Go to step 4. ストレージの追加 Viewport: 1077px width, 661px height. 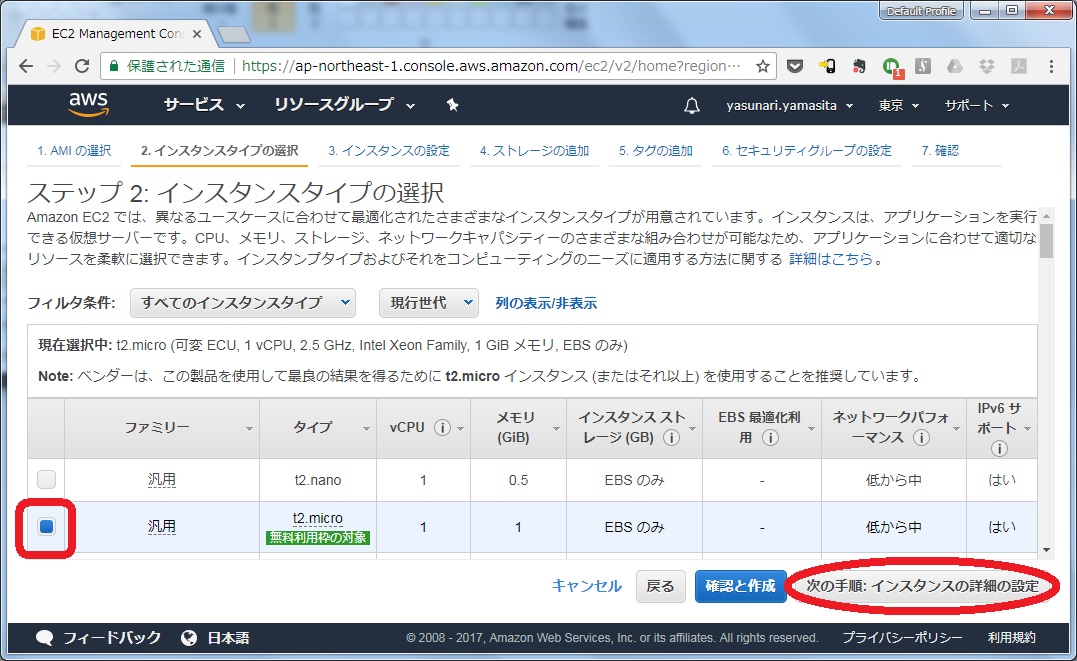click(534, 150)
